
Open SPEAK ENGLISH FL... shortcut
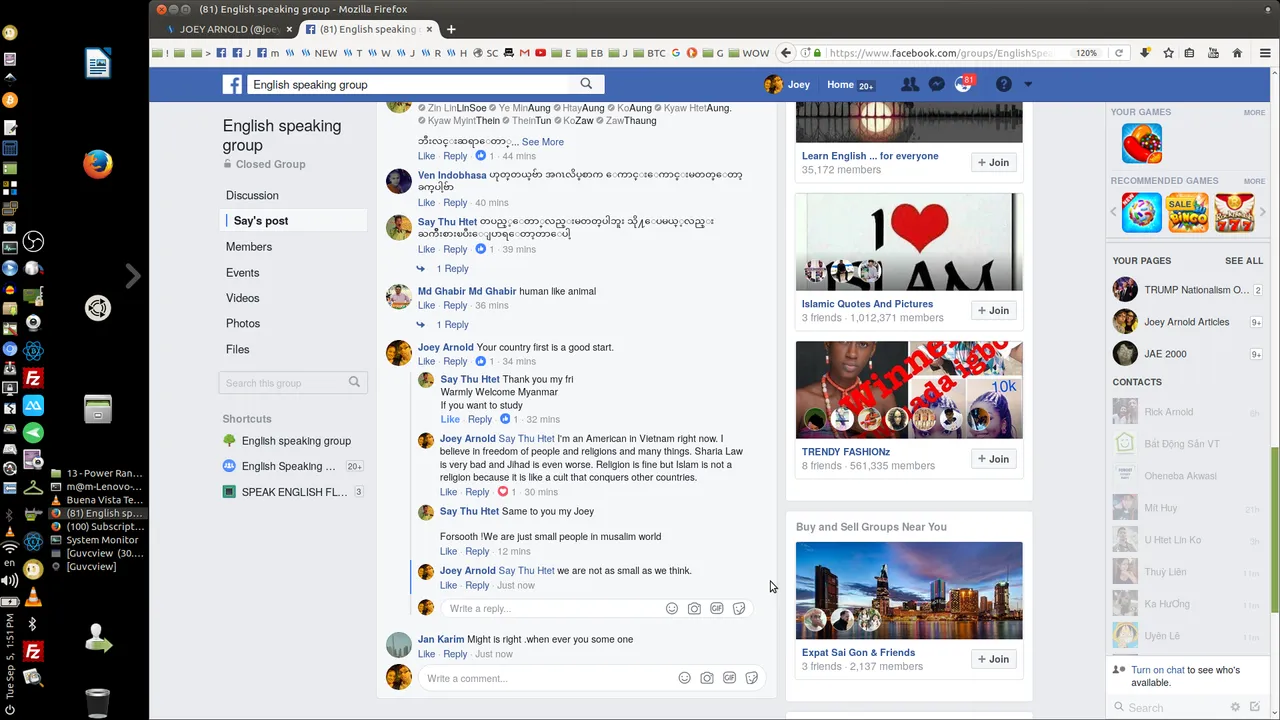[x=294, y=492]
